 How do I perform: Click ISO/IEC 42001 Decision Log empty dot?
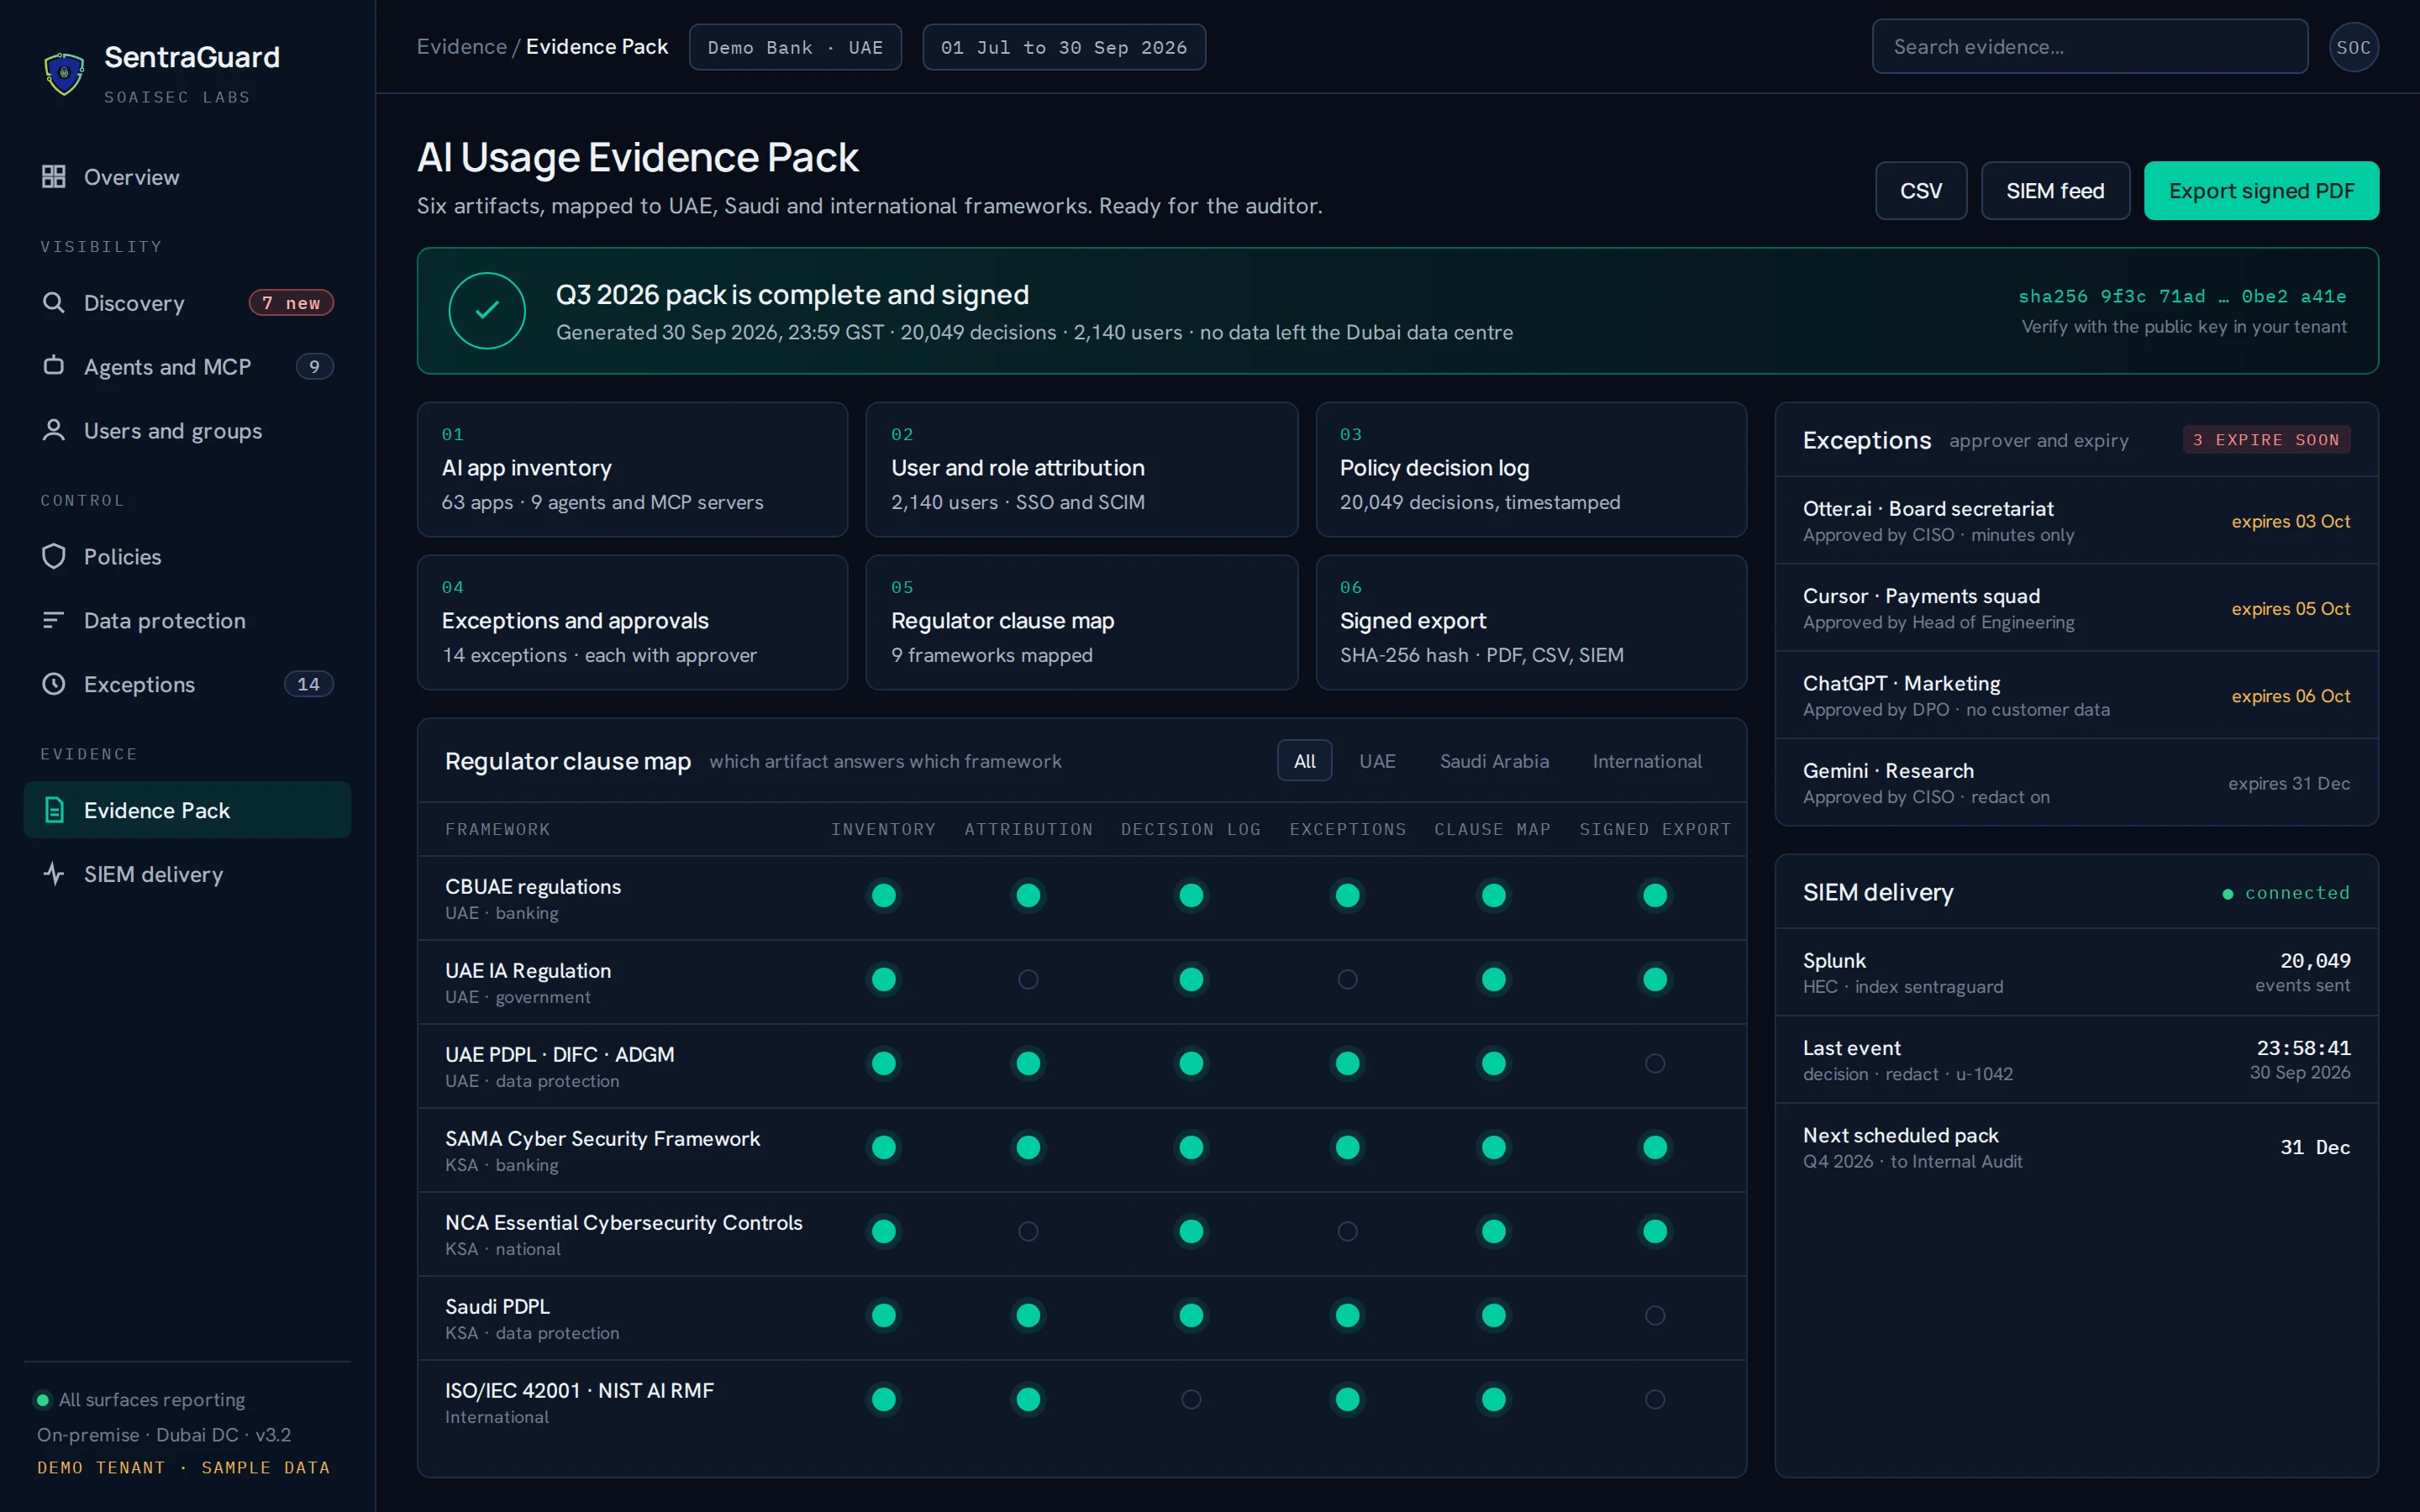[x=1191, y=1399]
